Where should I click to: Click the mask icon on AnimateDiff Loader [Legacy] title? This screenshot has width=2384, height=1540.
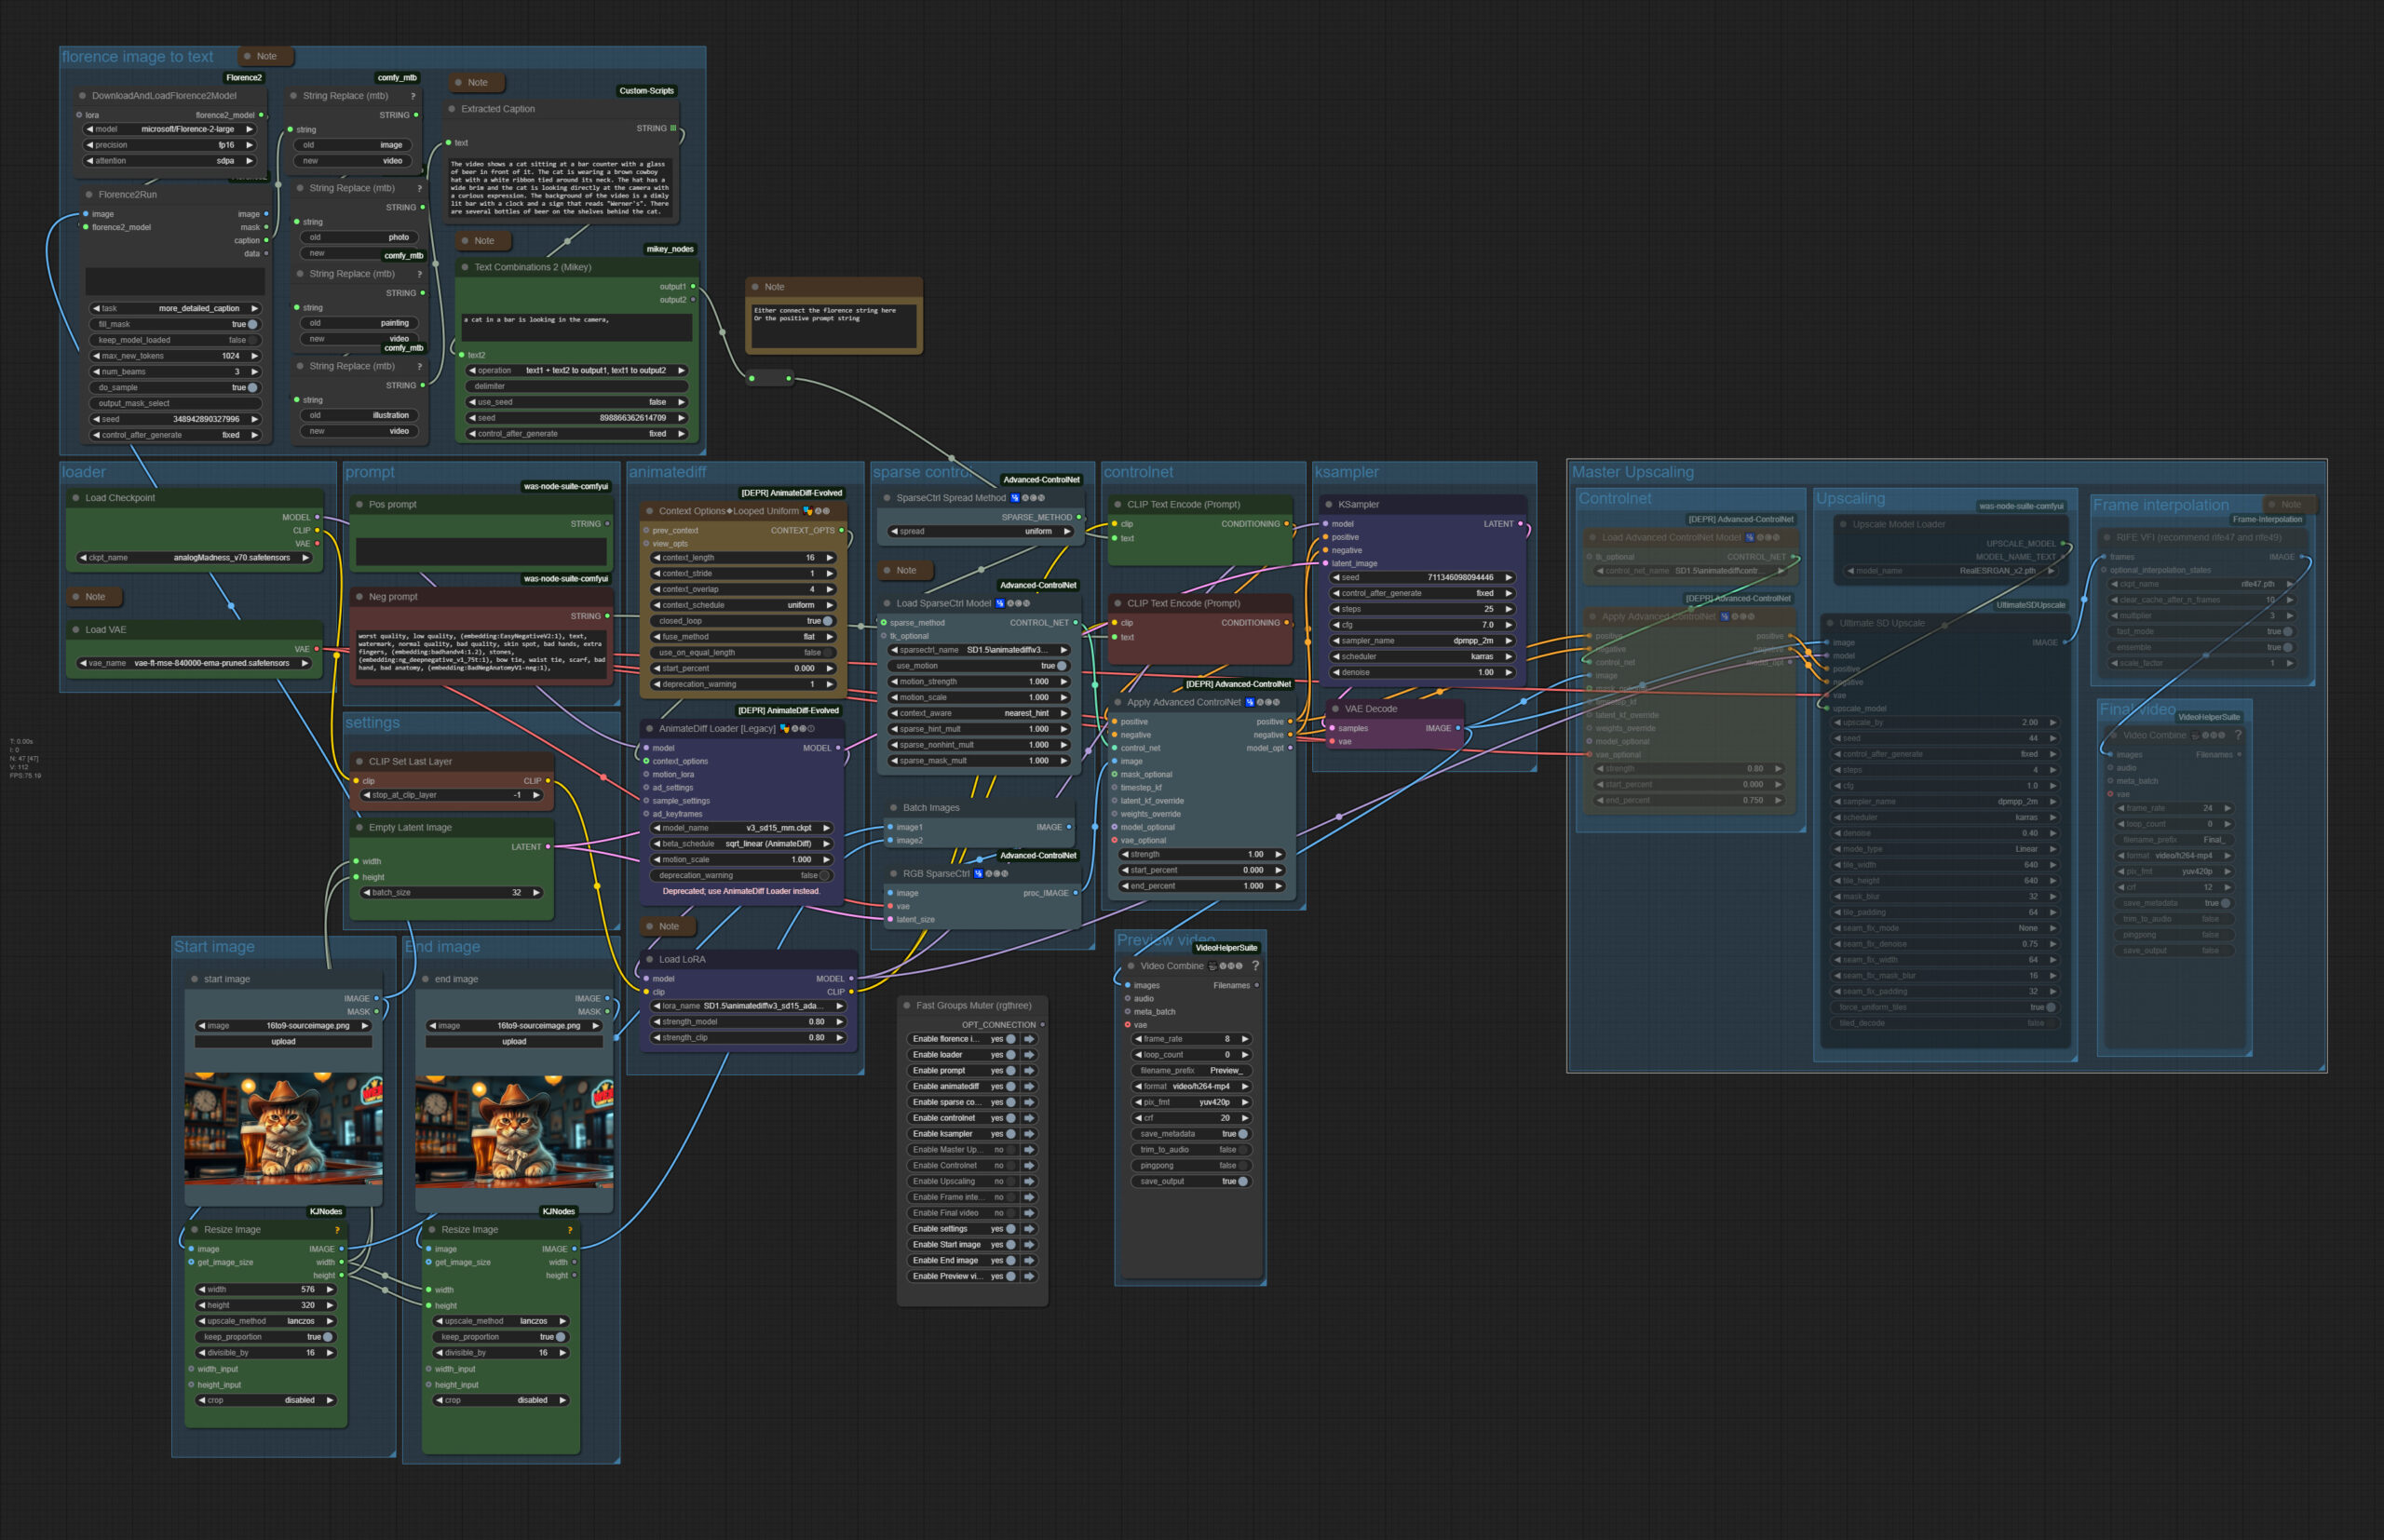pos(785,729)
